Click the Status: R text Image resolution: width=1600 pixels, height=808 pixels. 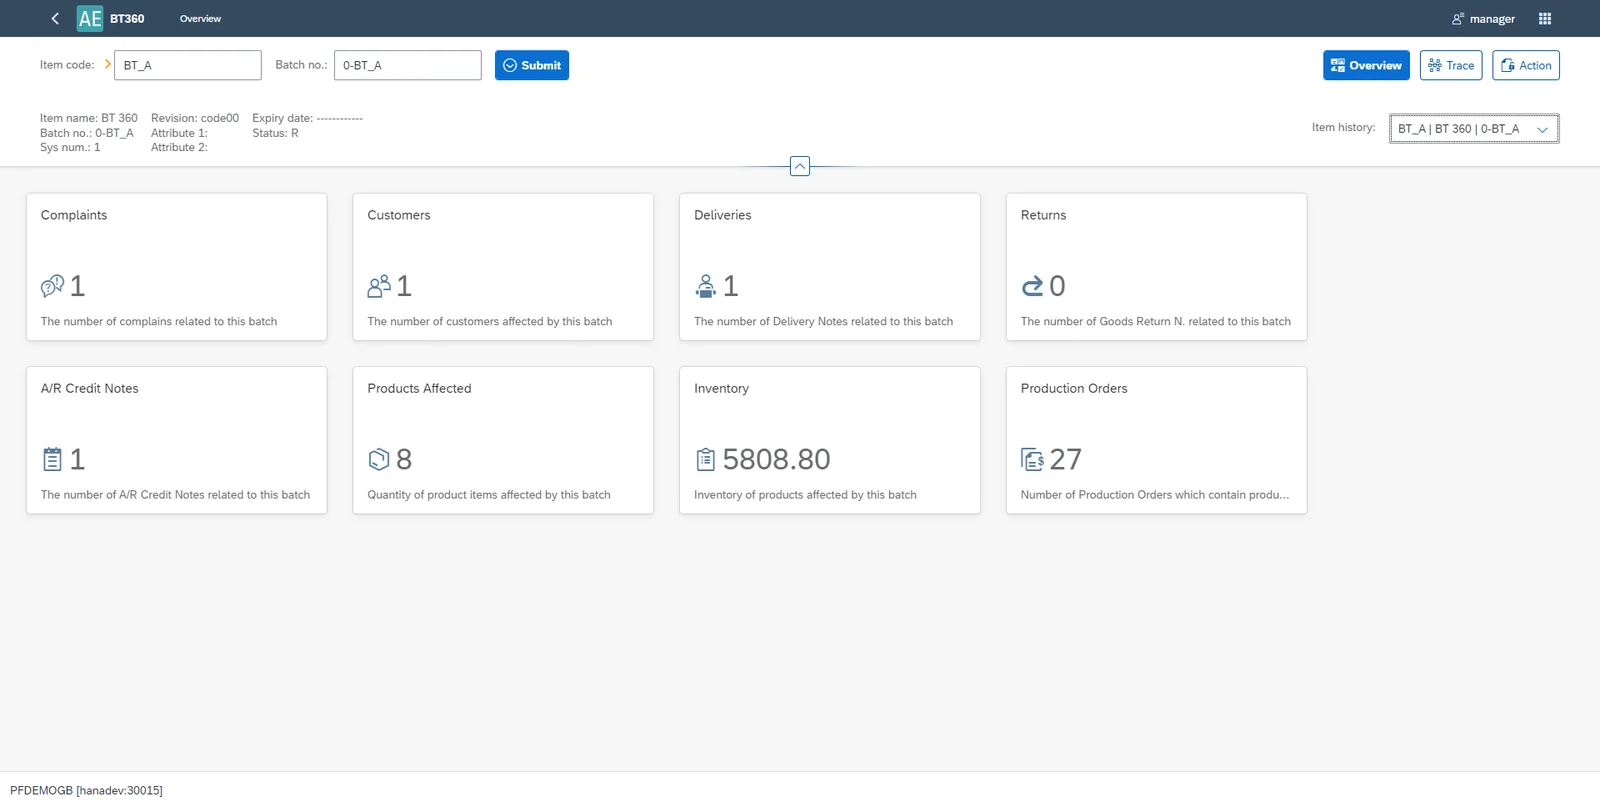(x=275, y=133)
